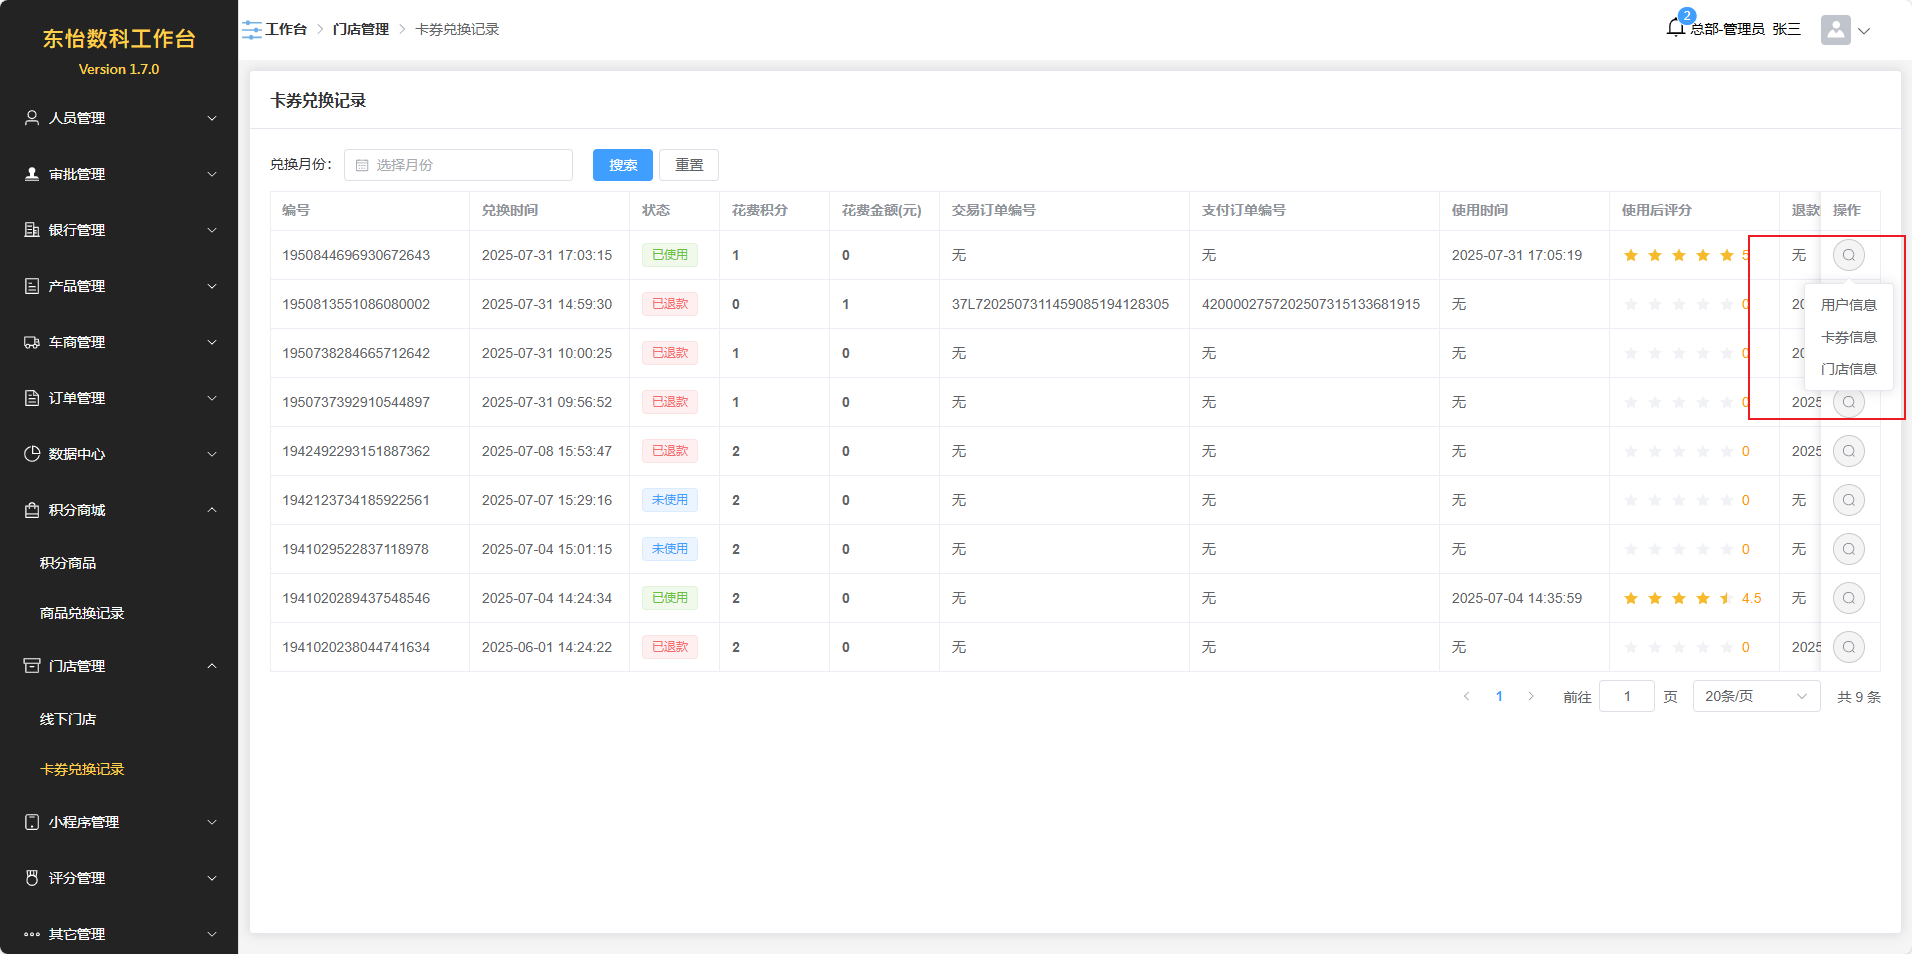Open 线下门店 in the sidebar
The height and width of the screenshot is (954, 1912).
(x=68, y=719)
